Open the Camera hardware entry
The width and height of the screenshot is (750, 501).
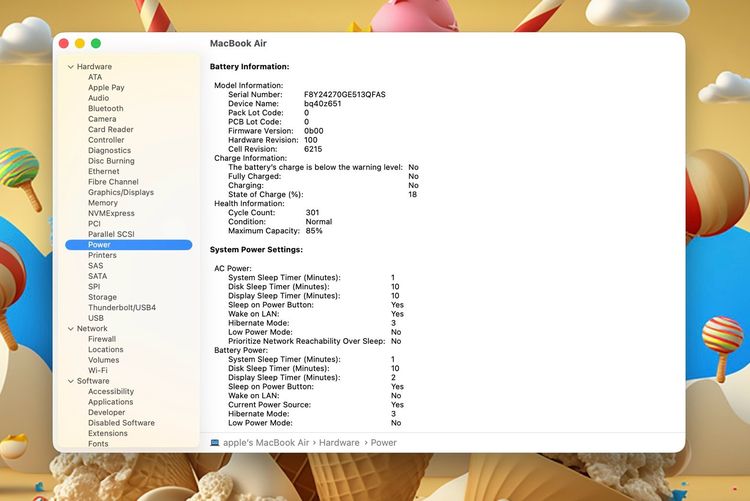coord(102,119)
